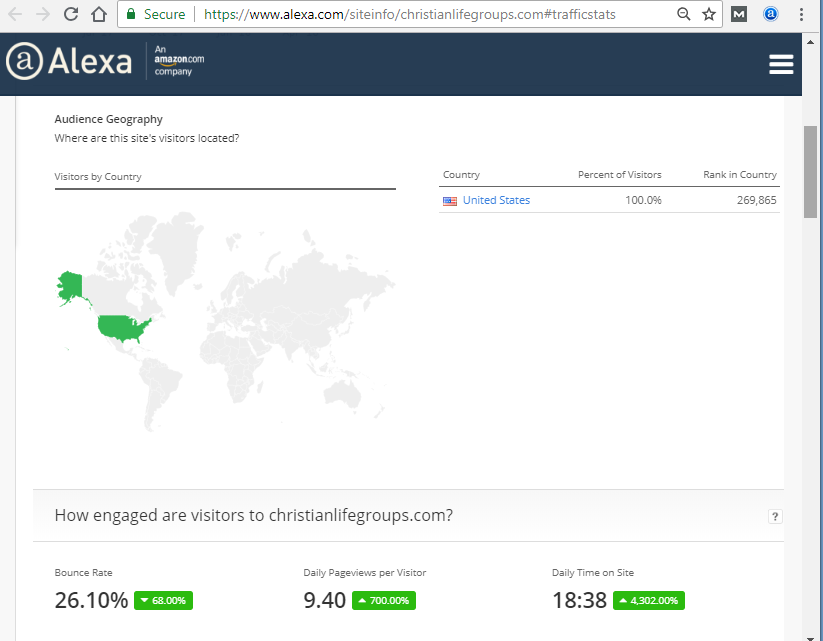This screenshot has height=641, width=823.
Task: Click the scrollbar up arrow
Action: [x=810, y=41]
